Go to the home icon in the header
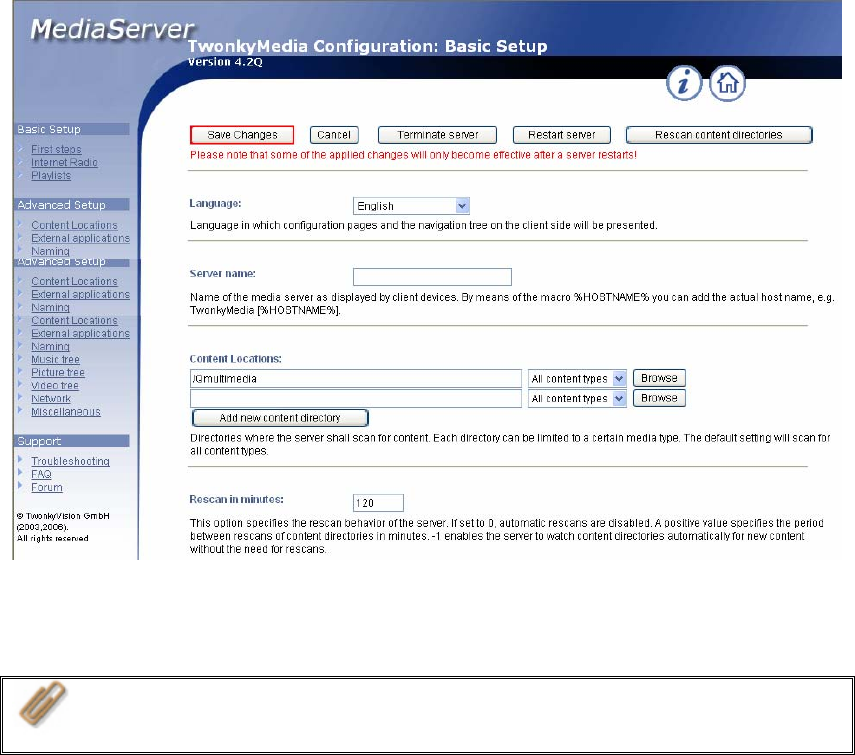This screenshot has height=755, width=855. (727, 83)
